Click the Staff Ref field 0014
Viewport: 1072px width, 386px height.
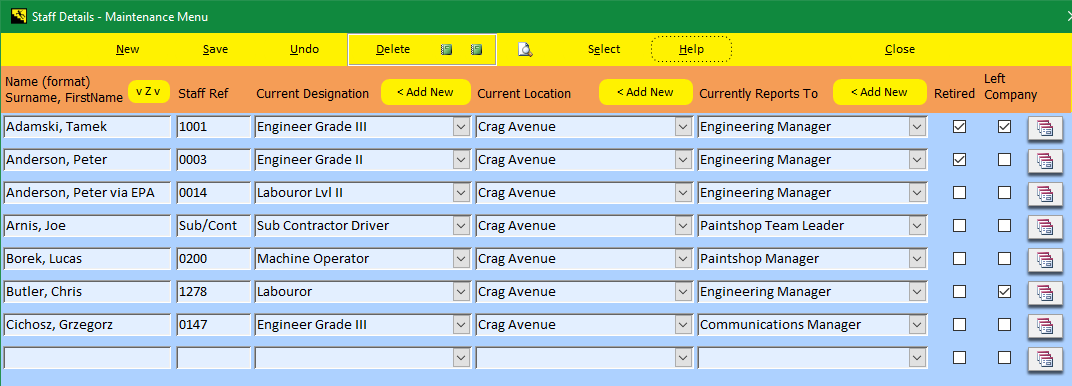click(x=213, y=193)
